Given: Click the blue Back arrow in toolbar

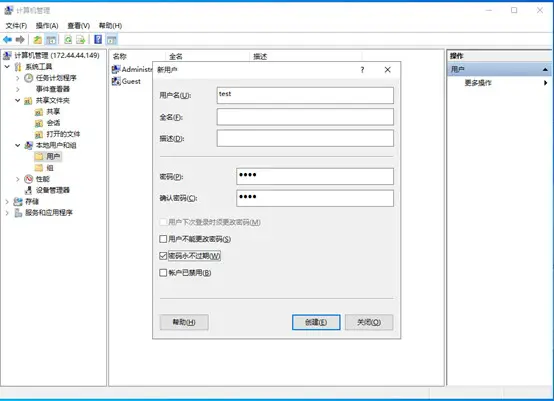Looking at the screenshot, I should tap(7, 40).
